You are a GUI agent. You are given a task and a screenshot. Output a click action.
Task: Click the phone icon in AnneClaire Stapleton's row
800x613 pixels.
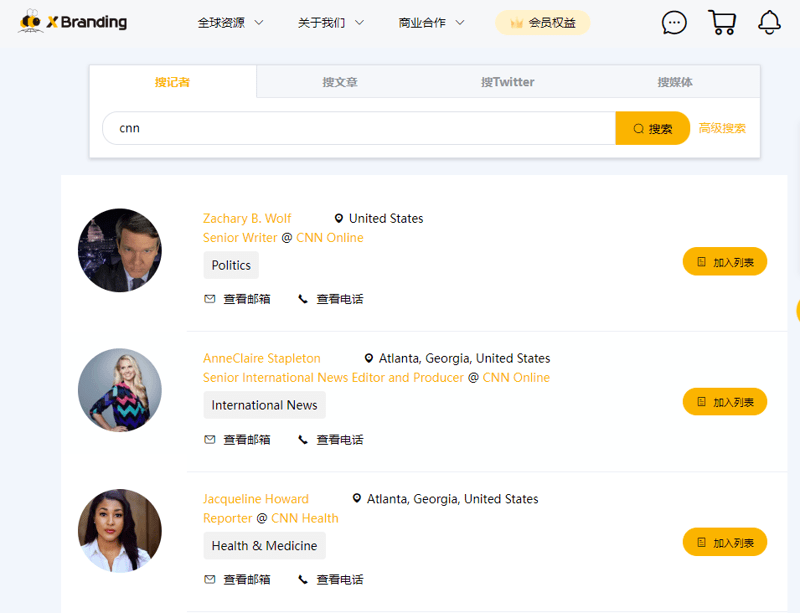303,439
